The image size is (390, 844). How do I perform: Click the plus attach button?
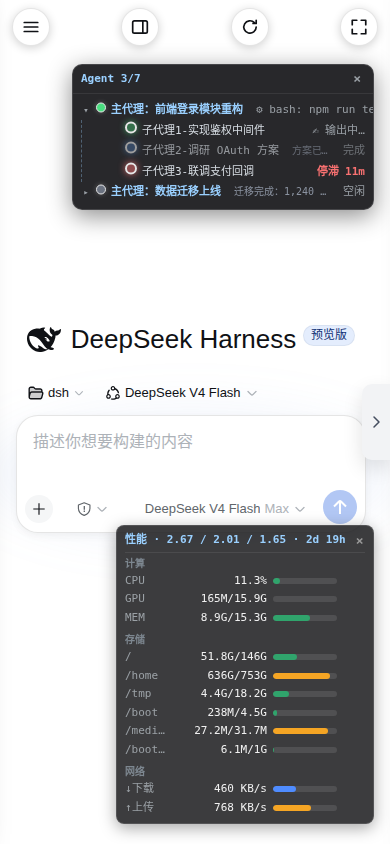[39, 509]
